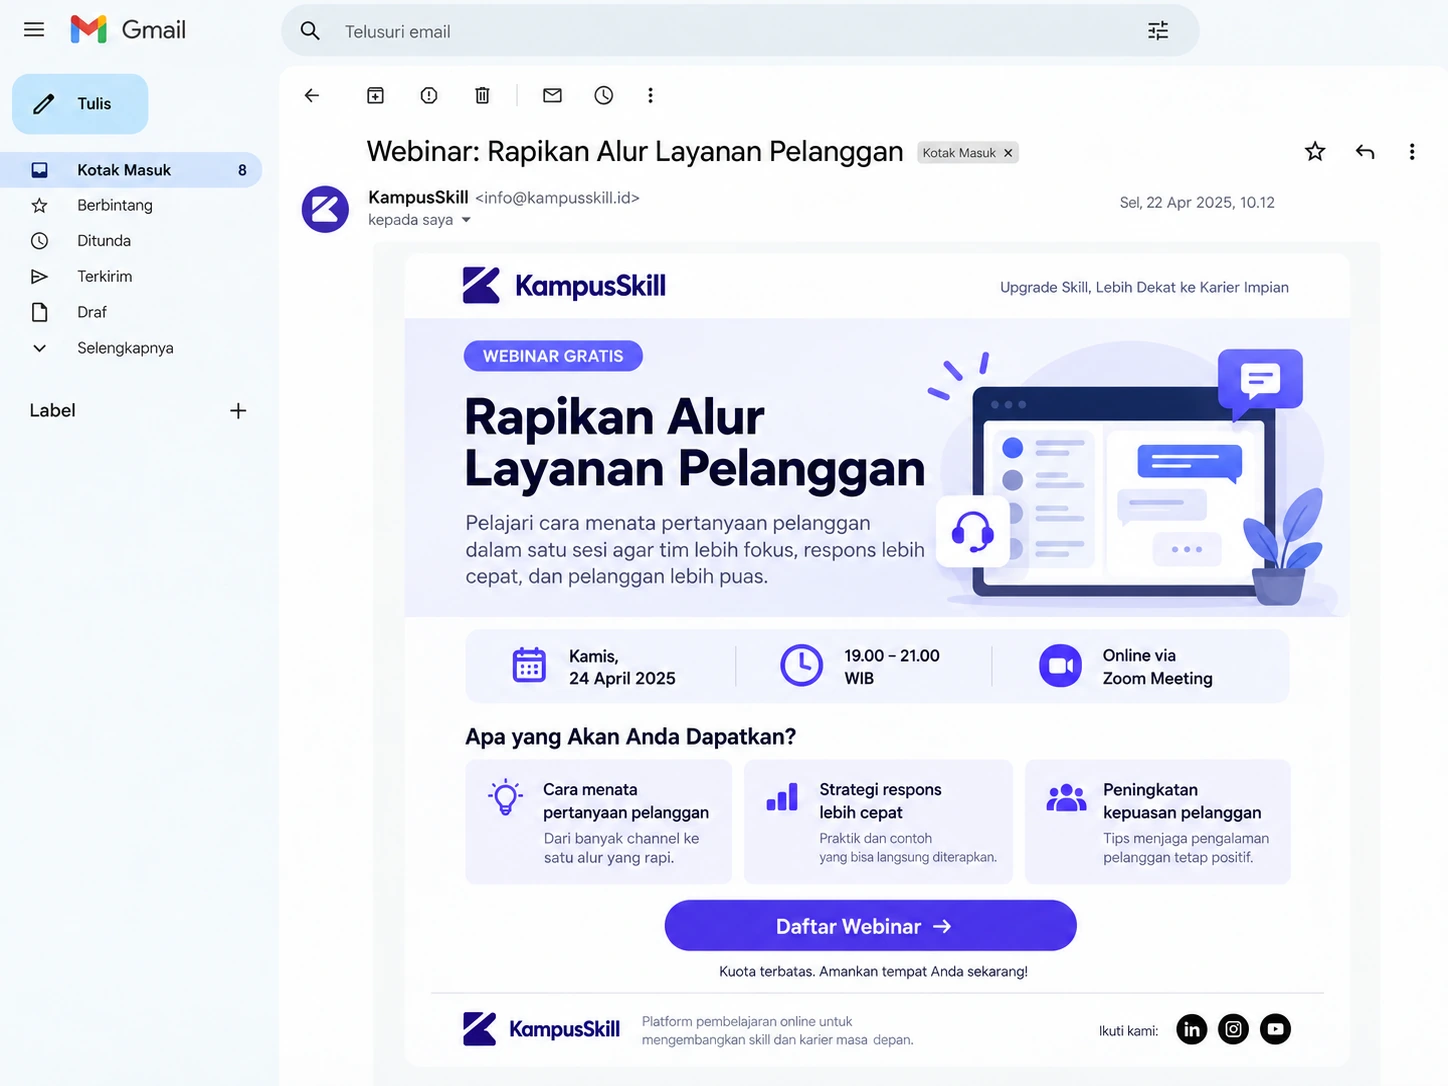Click sender name KampusSkill
Viewport: 1448px width, 1086px height.
coord(418,198)
